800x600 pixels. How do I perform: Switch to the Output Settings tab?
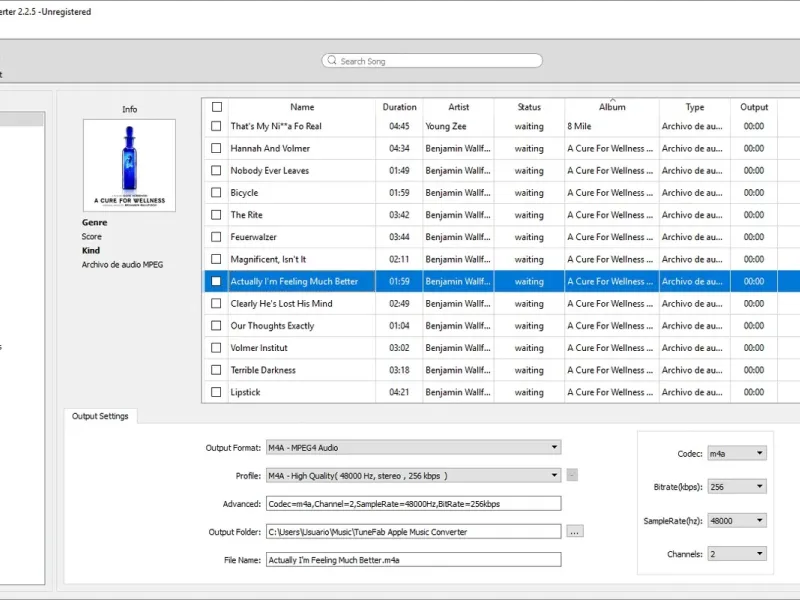click(x=100, y=416)
